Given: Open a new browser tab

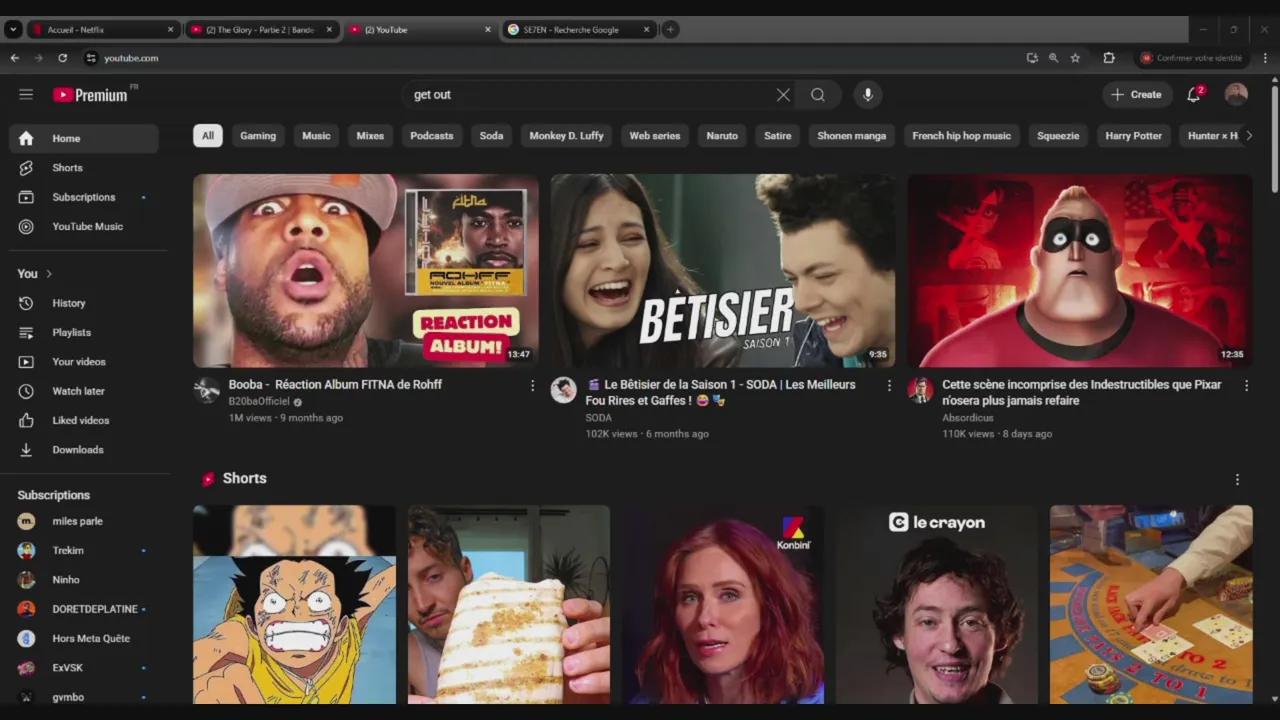Looking at the screenshot, I should pos(670,30).
